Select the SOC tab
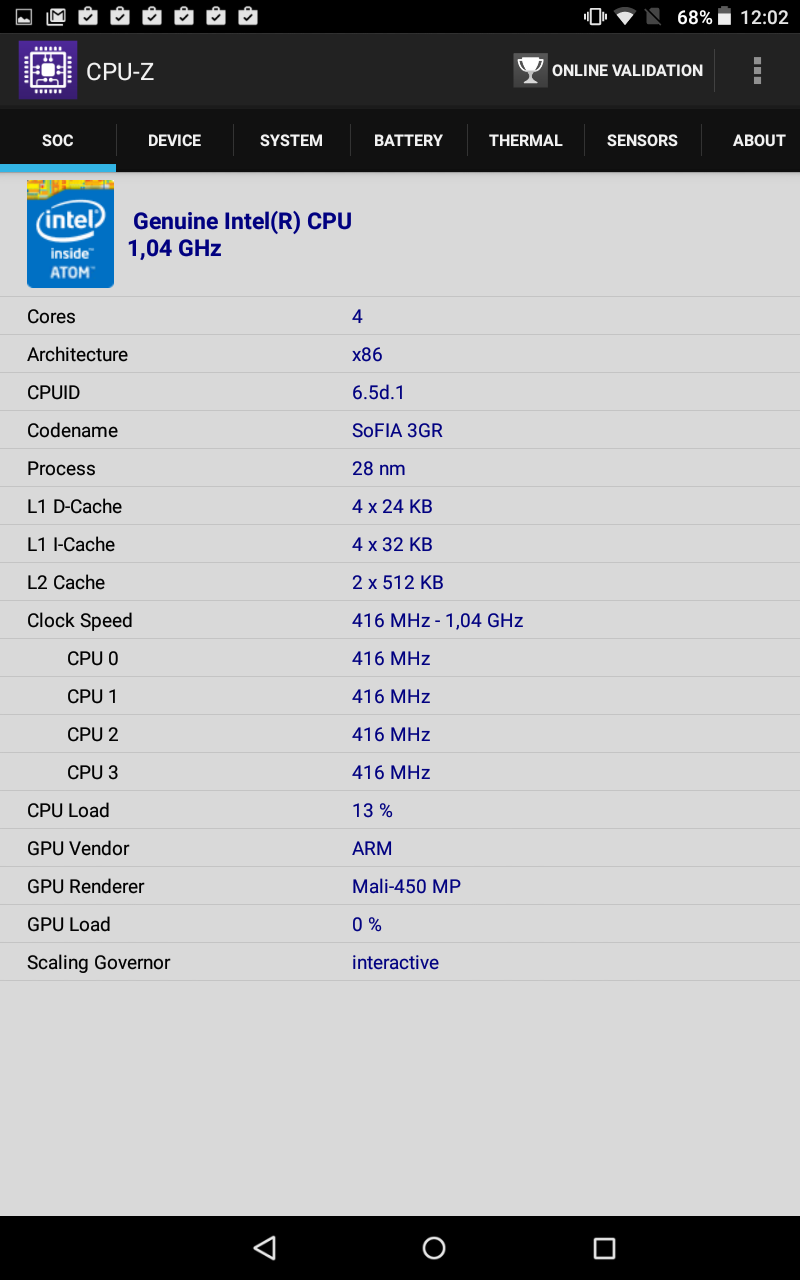This screenshot has width=800, height=1280. tap(58, 140)
